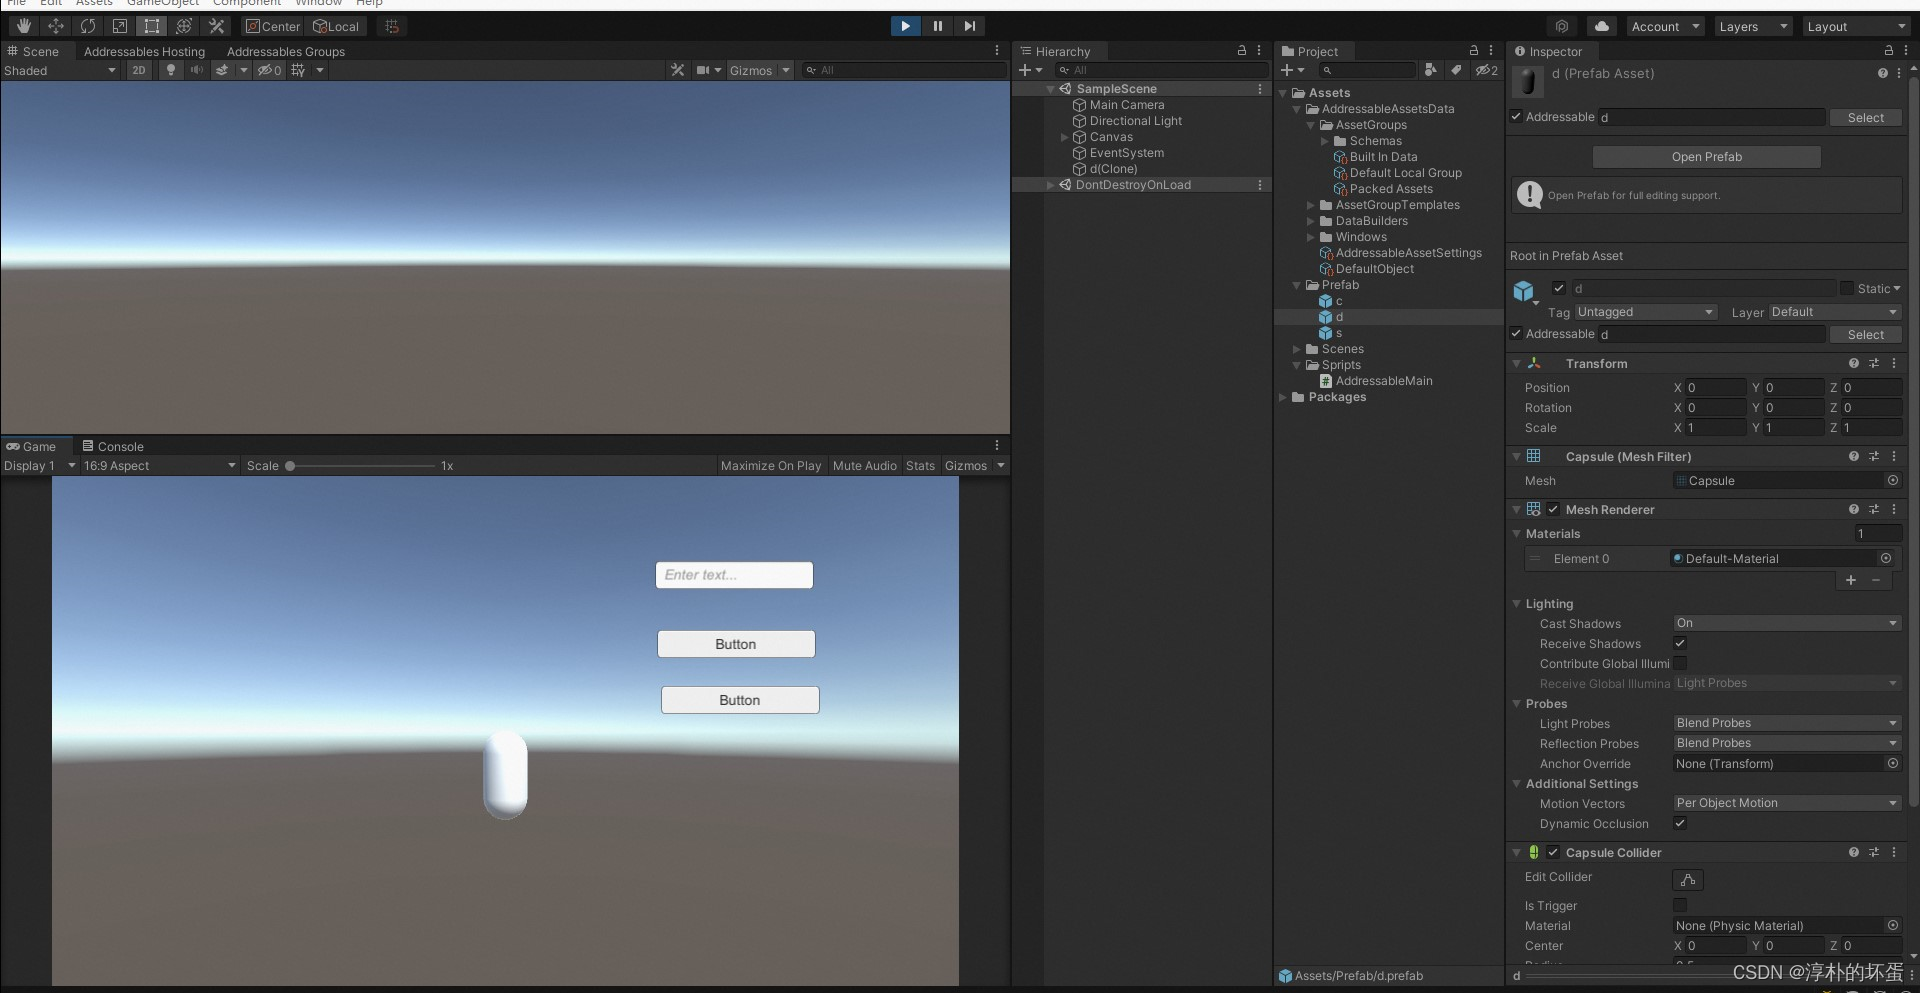Disable Dynamic Occlusion
1920x993 pixels.
(1681, 824)
